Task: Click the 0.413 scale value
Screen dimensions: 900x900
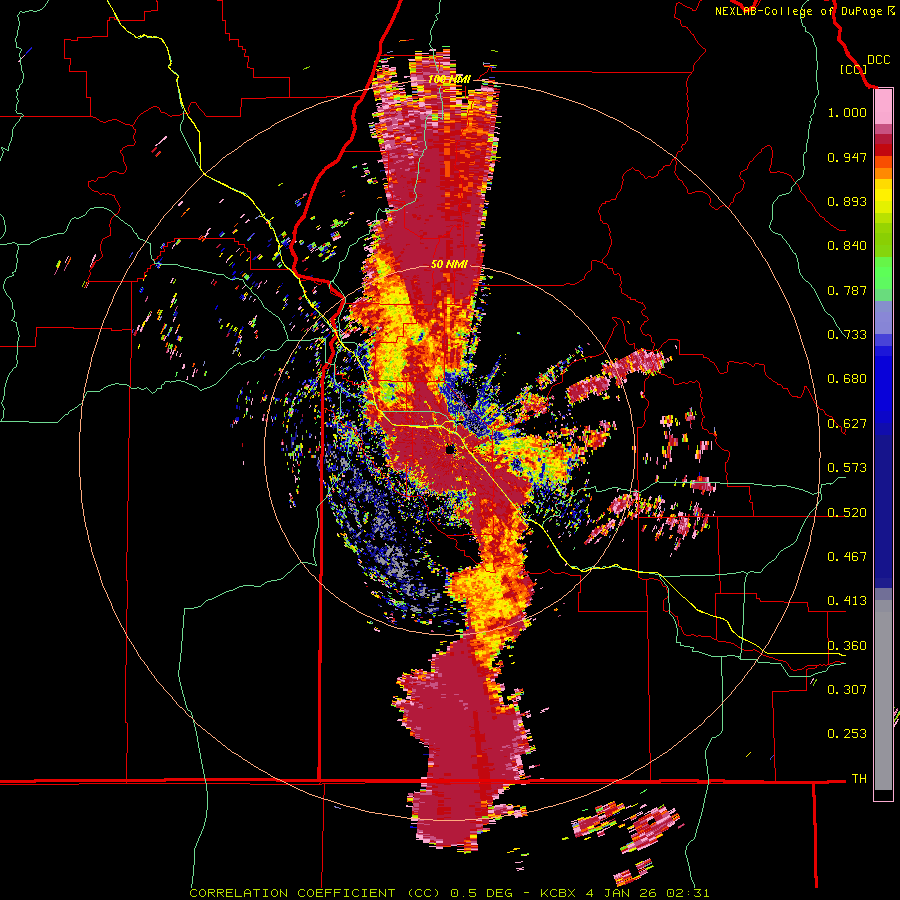Action: tap(847, 601)
